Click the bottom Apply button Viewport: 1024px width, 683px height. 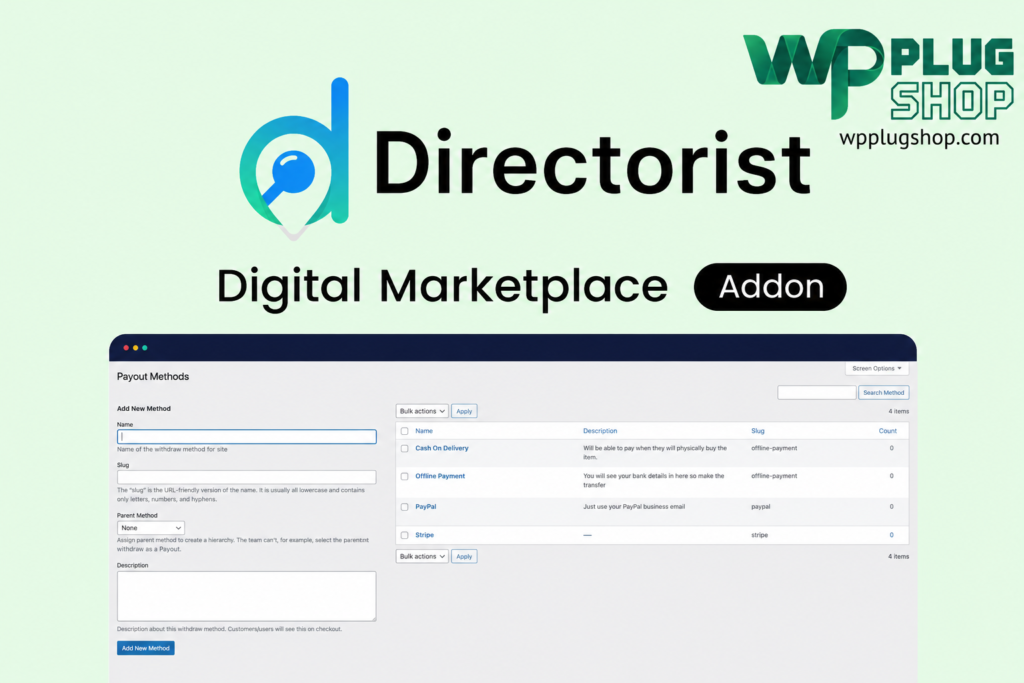(x=464, y=556)
